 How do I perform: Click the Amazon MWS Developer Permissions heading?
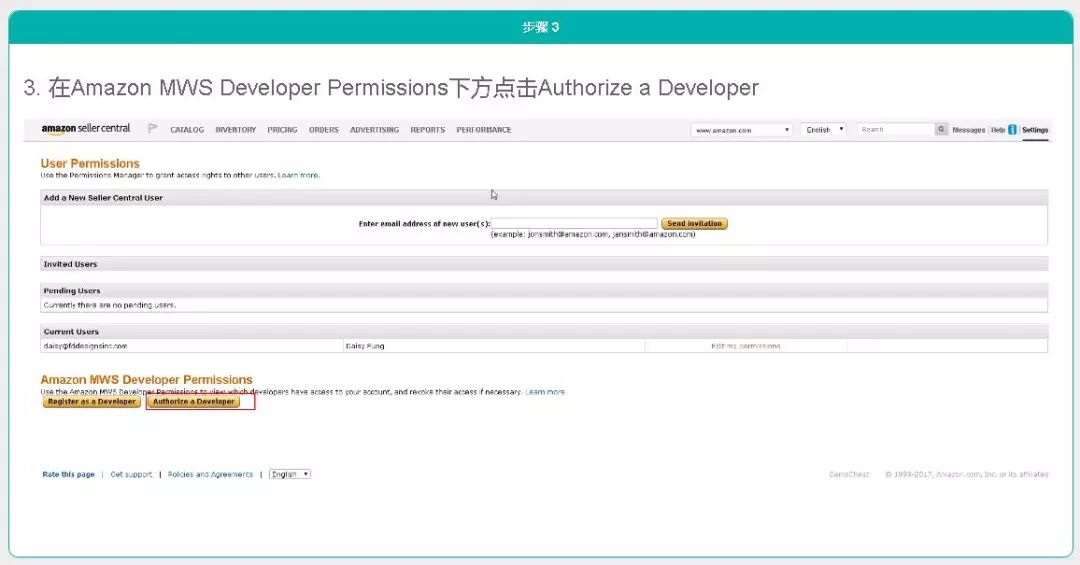[146, 380]
